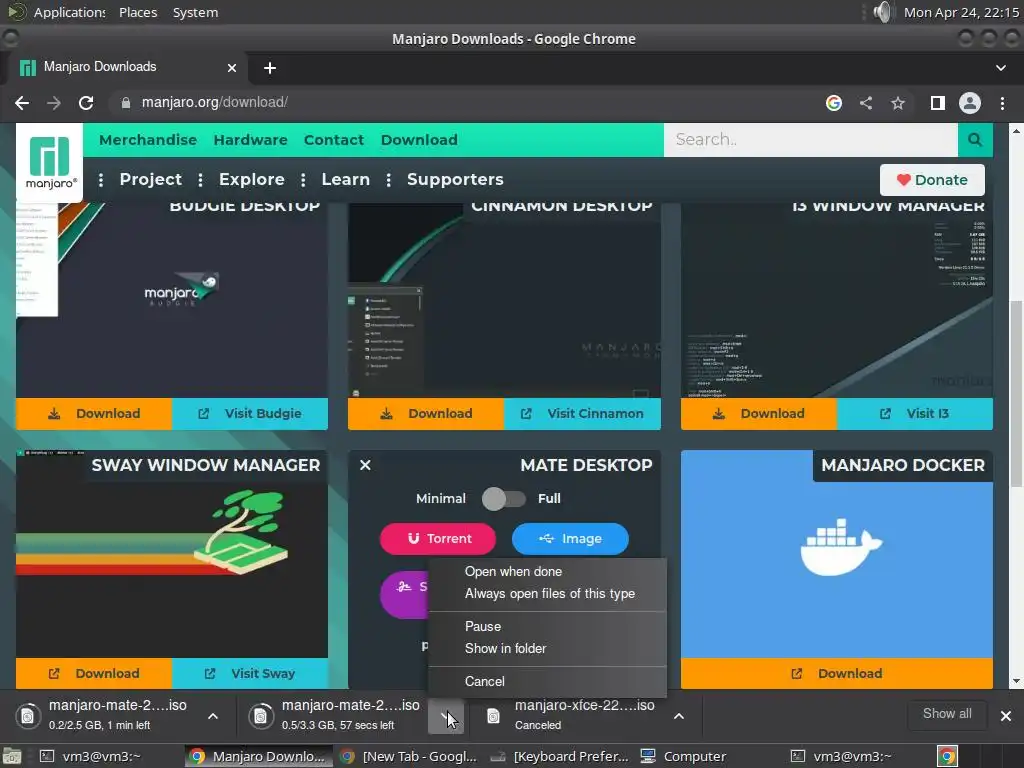Screen dimensions: 1024x768
Task: Close the MATE Desktop download panel
Action: [x=365, y=465]
